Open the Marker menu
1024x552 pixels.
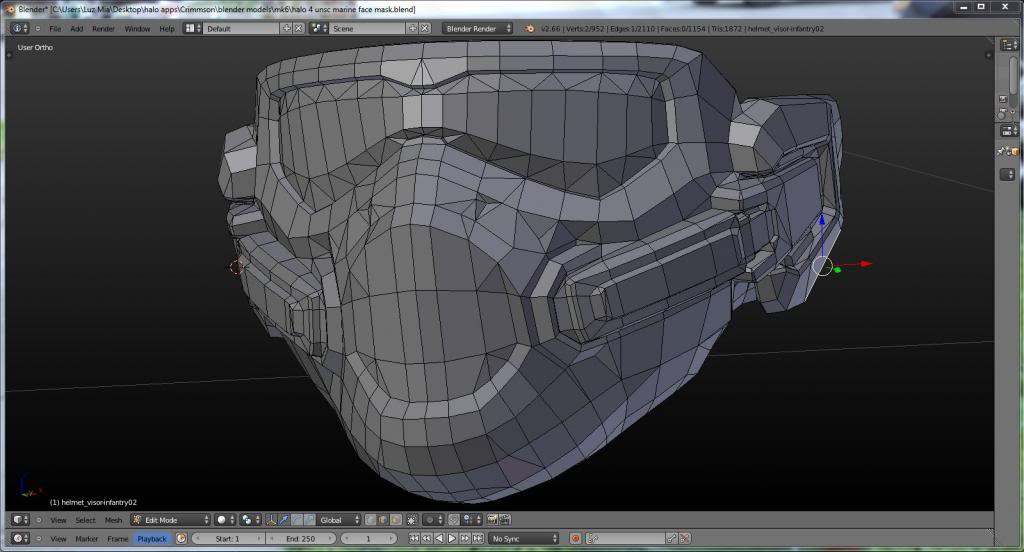click(x=86, y=539)
